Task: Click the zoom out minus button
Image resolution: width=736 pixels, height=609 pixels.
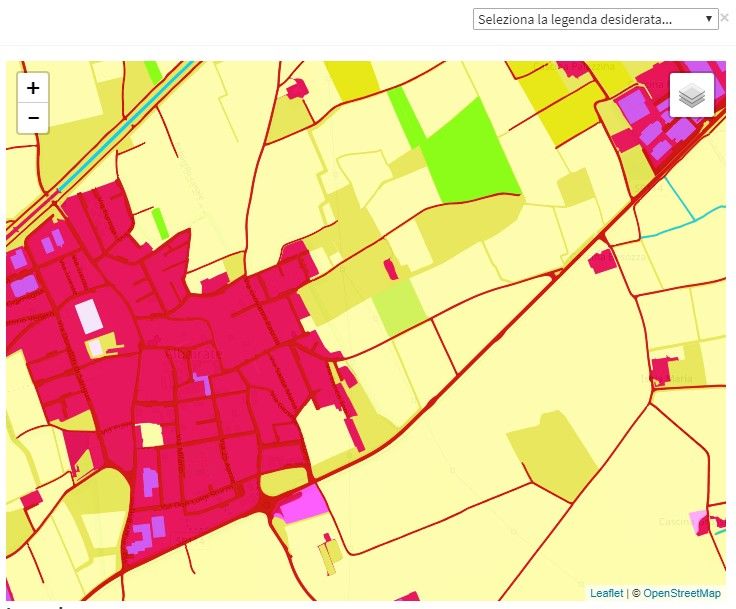Action: click(33, 118)
